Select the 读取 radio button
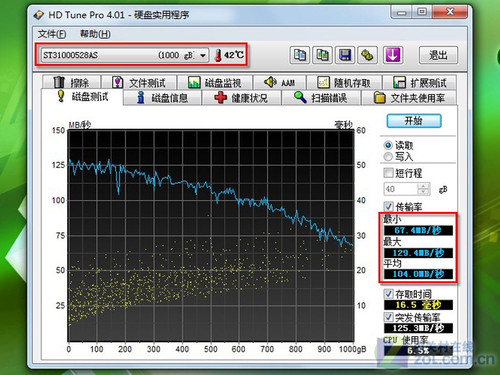 click(388, 145)
